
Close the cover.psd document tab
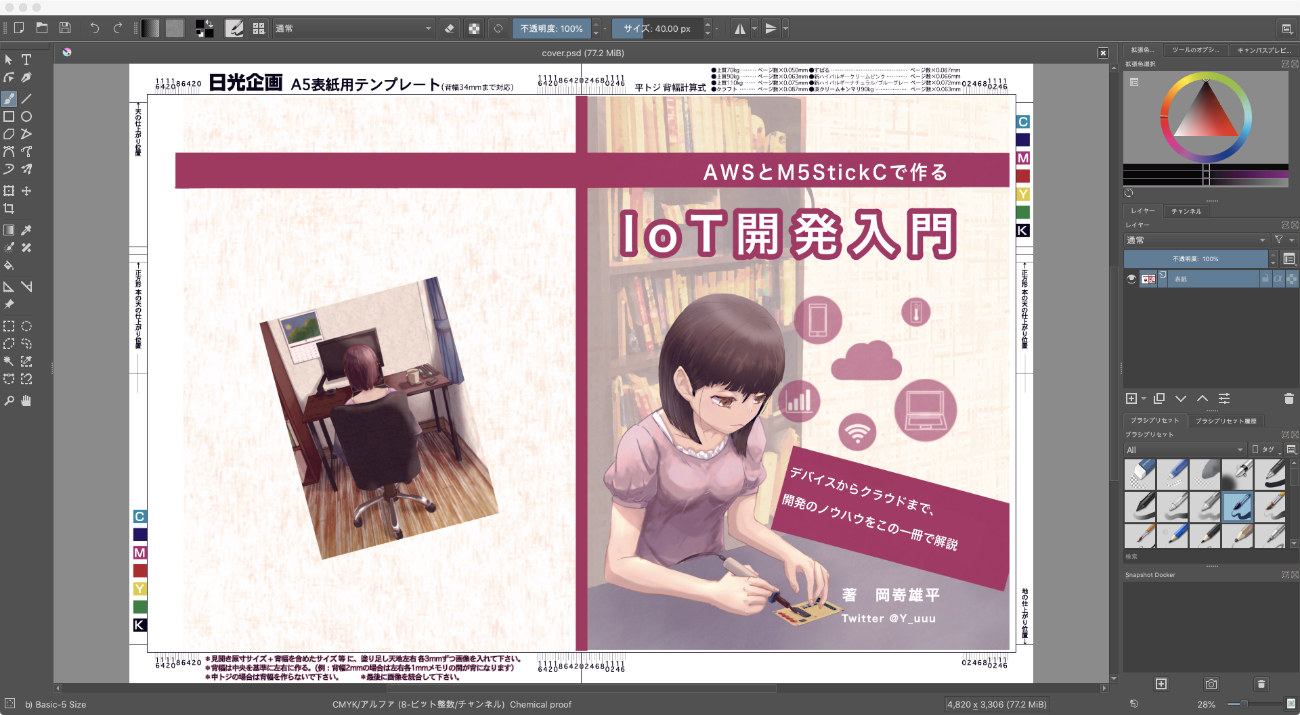[1103, 52]
